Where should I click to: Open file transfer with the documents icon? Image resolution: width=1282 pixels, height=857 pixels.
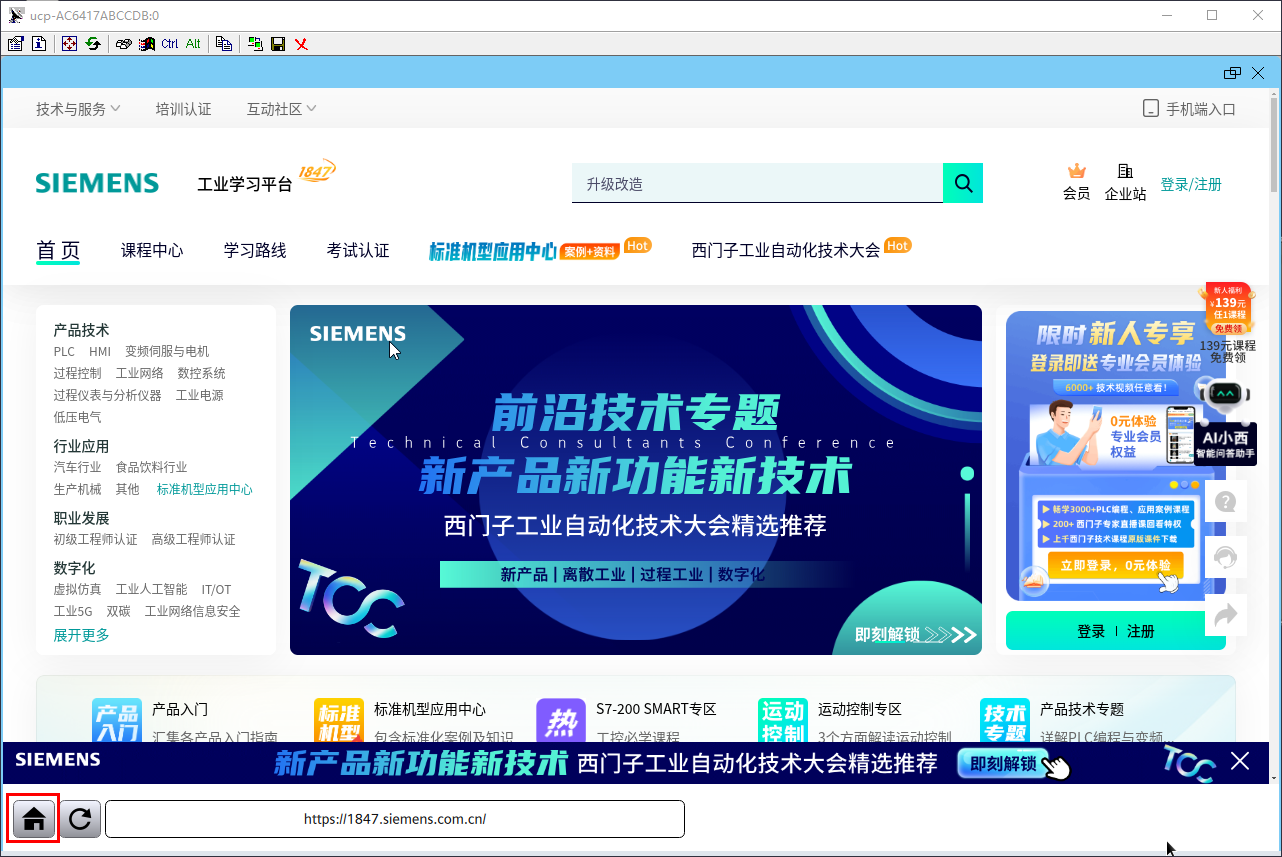(x=224, y=44)
